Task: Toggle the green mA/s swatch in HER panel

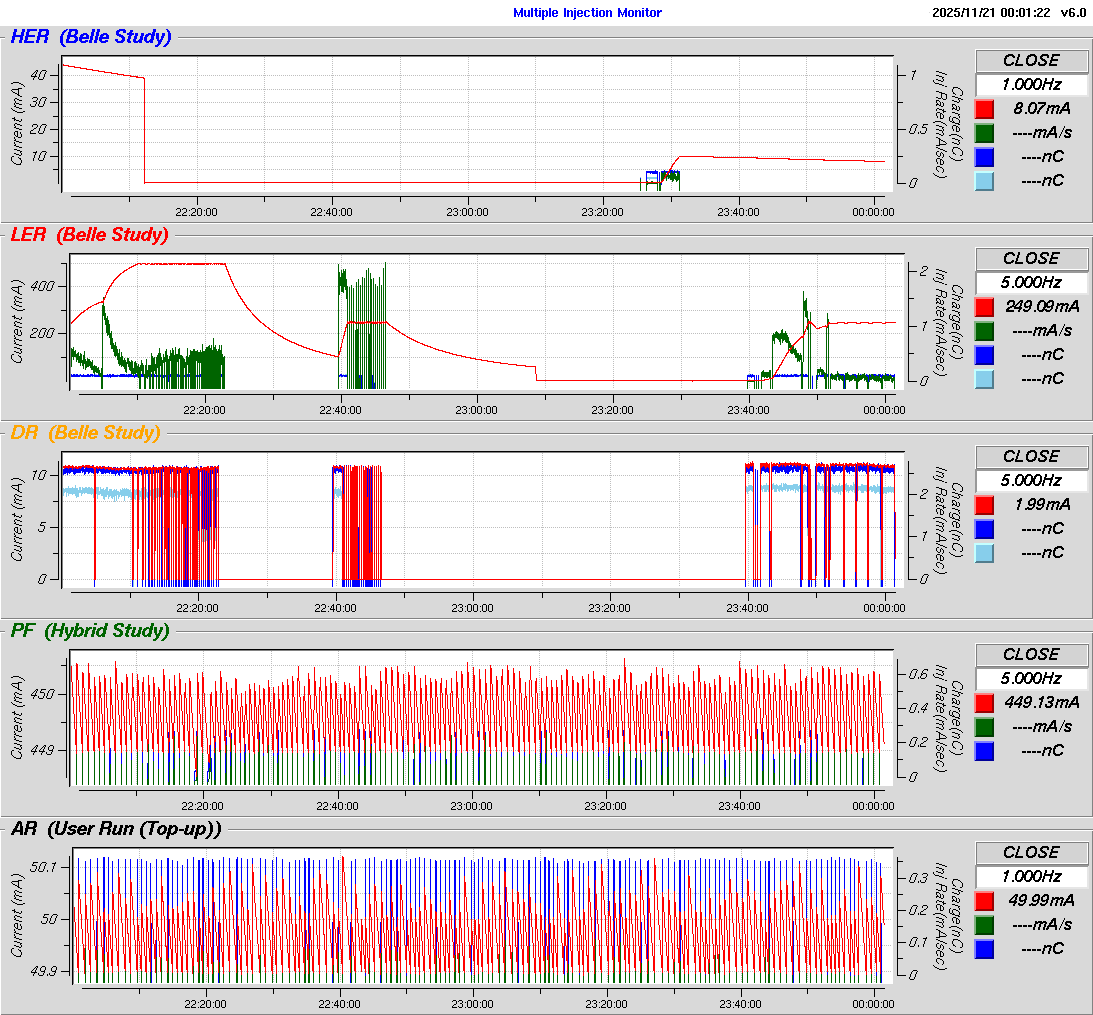Action: [985, 133]
